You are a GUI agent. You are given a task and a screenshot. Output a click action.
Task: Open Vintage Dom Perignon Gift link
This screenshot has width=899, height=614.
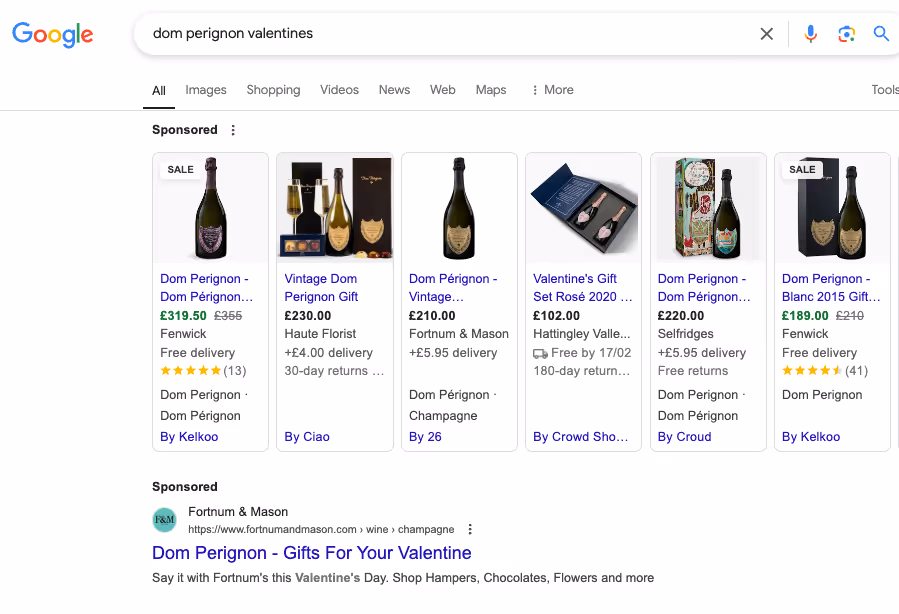321,288
